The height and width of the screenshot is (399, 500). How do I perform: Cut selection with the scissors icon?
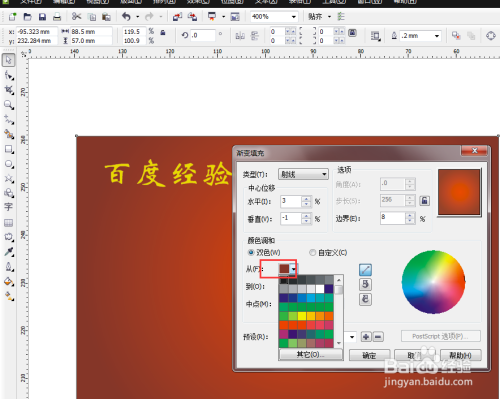[77, 17]
